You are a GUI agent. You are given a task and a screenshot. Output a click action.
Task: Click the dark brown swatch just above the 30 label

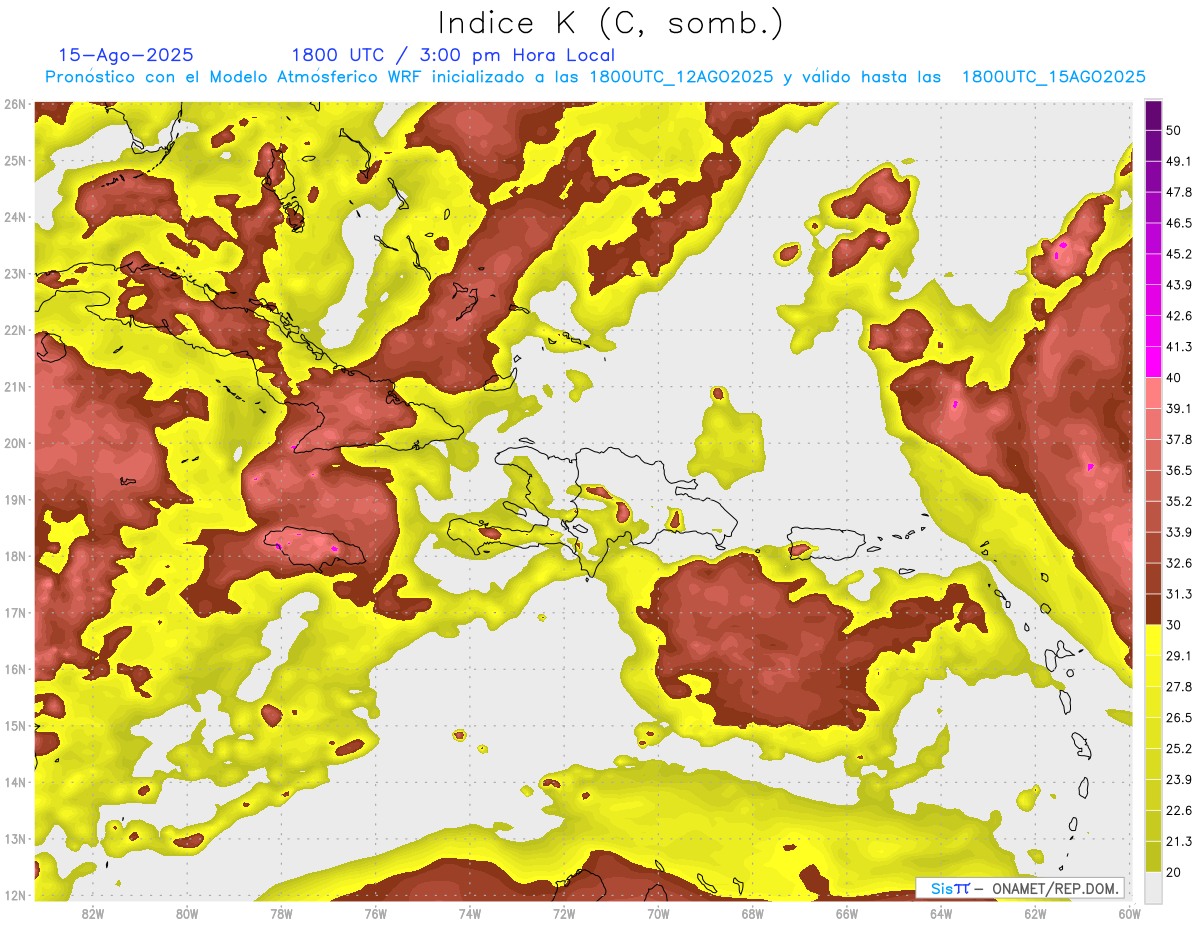point(1153,609)
